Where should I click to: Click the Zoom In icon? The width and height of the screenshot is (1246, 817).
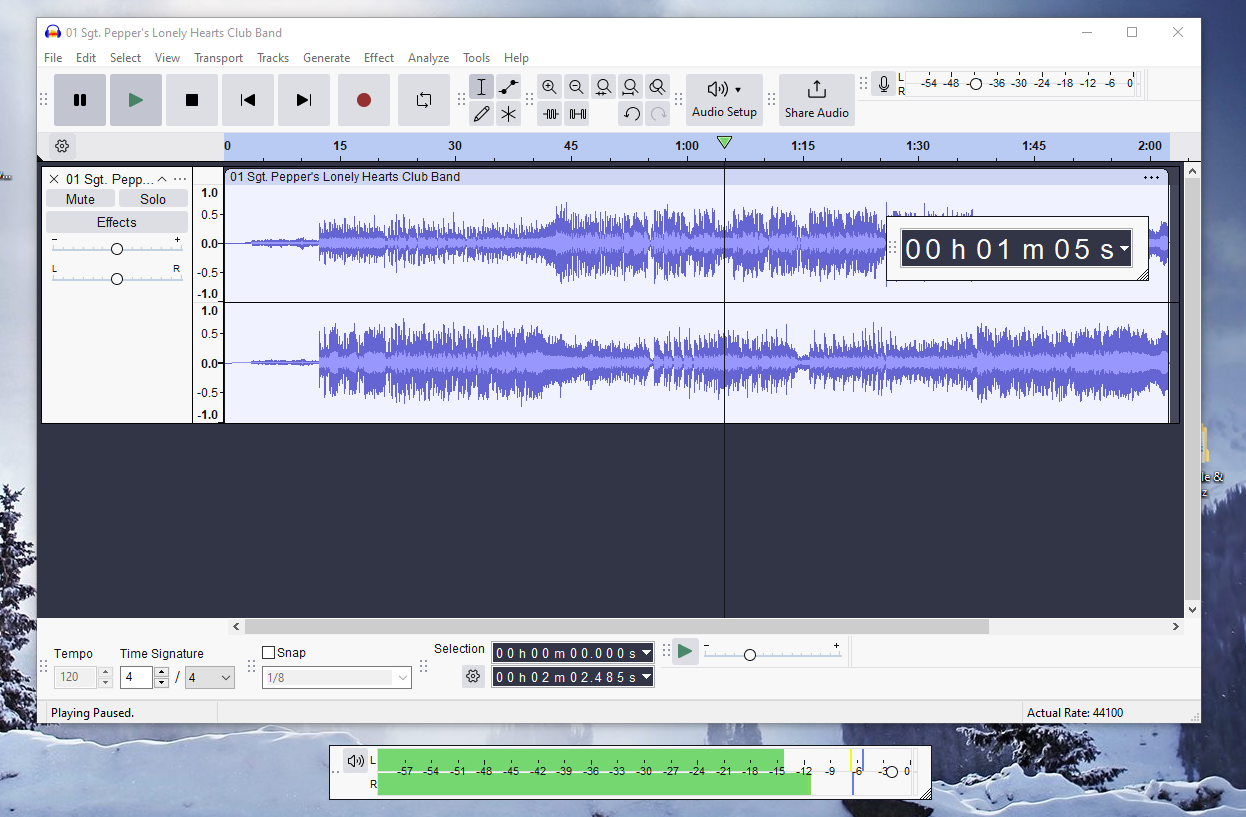(x=549, y=87)
